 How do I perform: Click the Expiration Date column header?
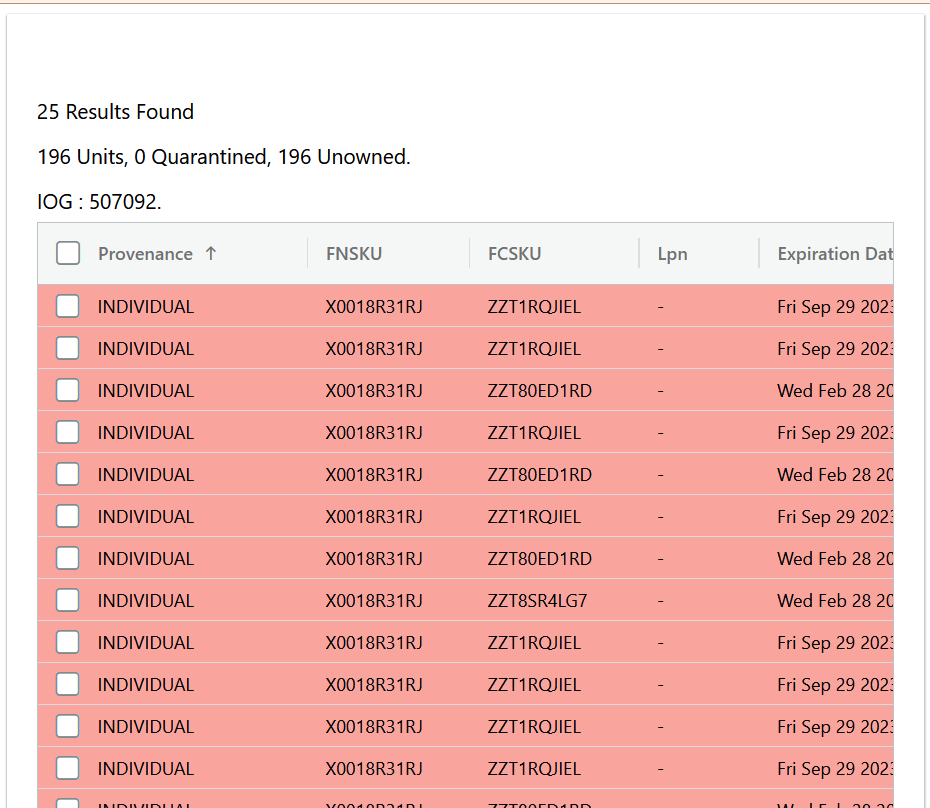click(835, 254)
